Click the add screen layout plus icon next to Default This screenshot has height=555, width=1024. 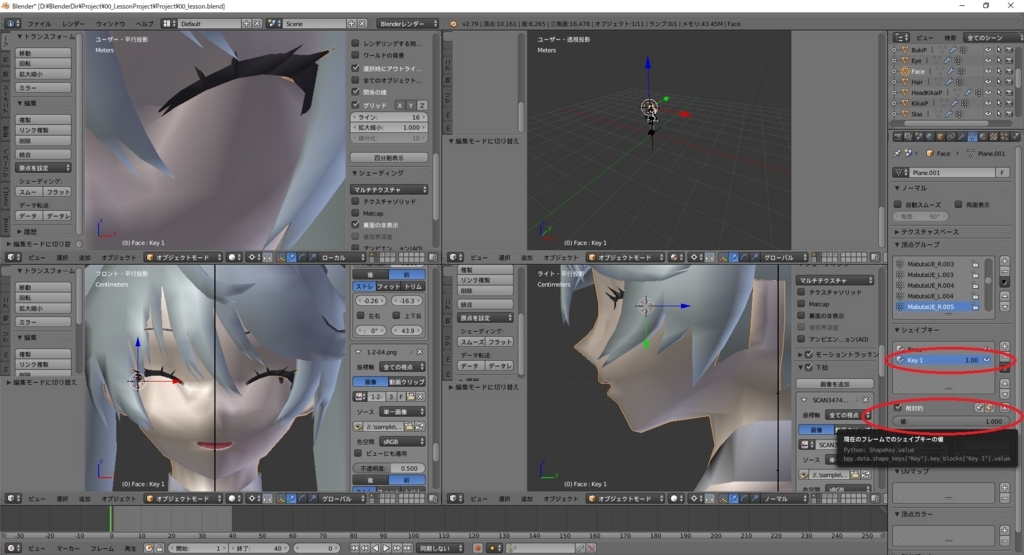(246, 24)
